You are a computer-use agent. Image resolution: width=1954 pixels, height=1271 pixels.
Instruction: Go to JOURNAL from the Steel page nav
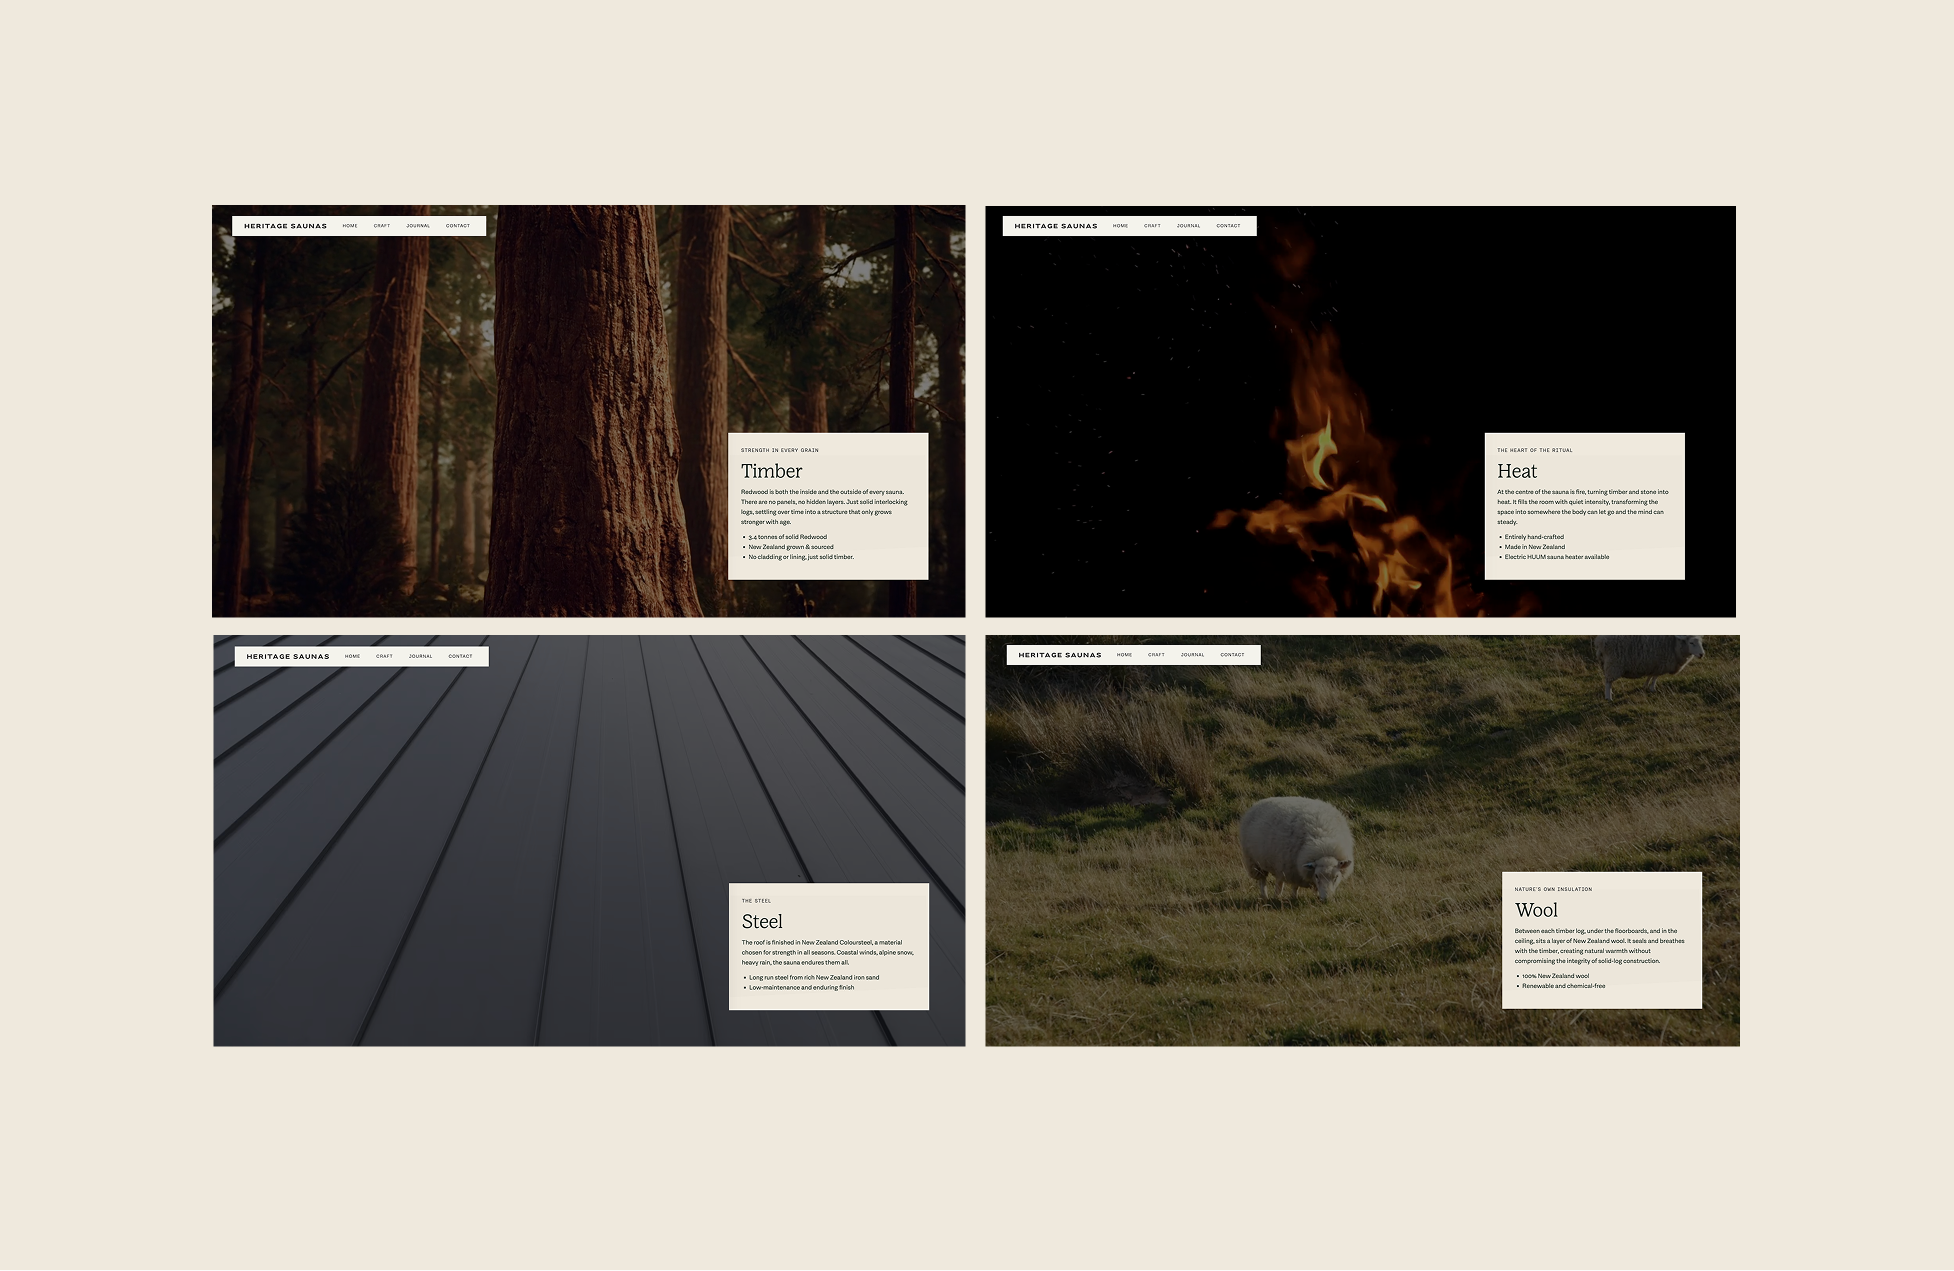(420, 656)
